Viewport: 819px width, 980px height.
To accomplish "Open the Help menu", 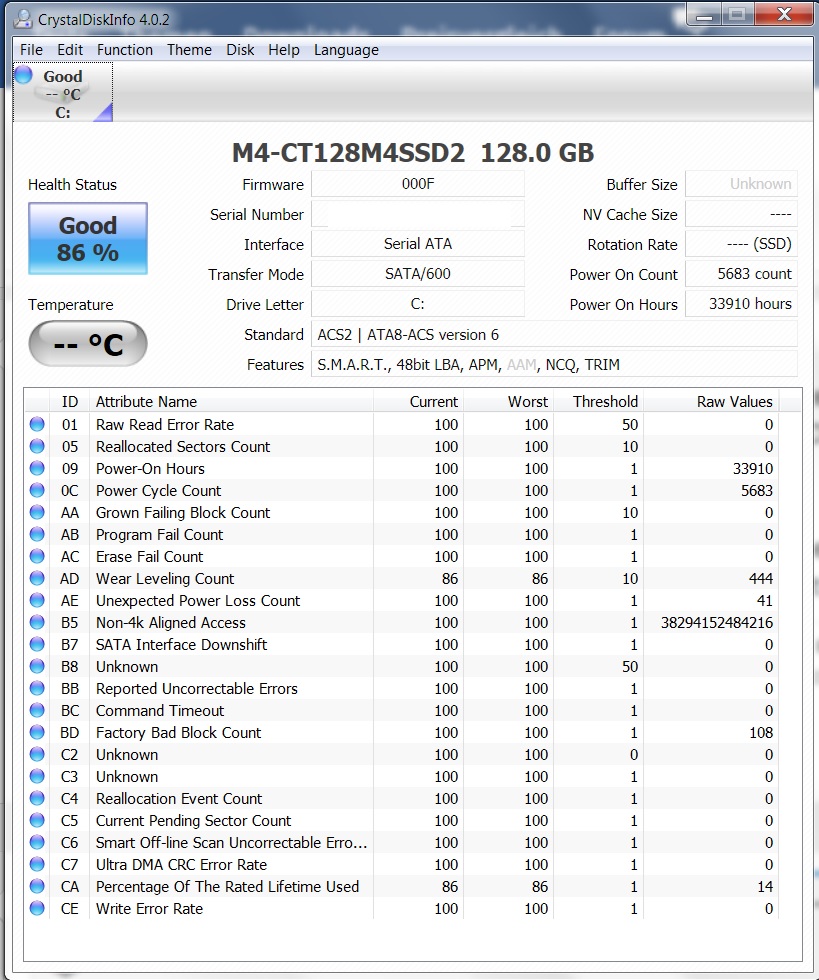I will tap(284, 50).
